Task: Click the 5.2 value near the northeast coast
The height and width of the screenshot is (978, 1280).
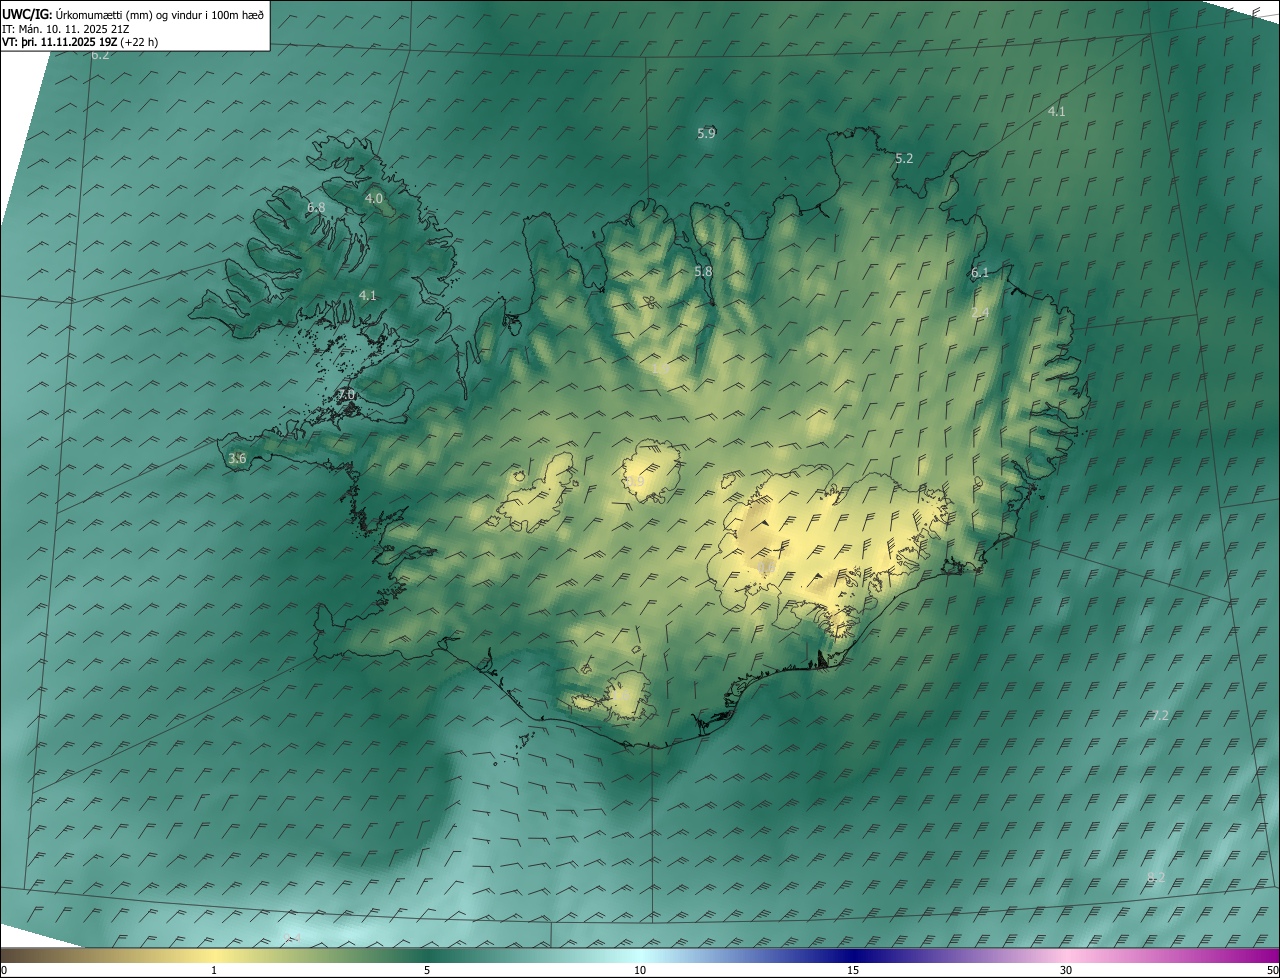Action: [x=904, y=158]
